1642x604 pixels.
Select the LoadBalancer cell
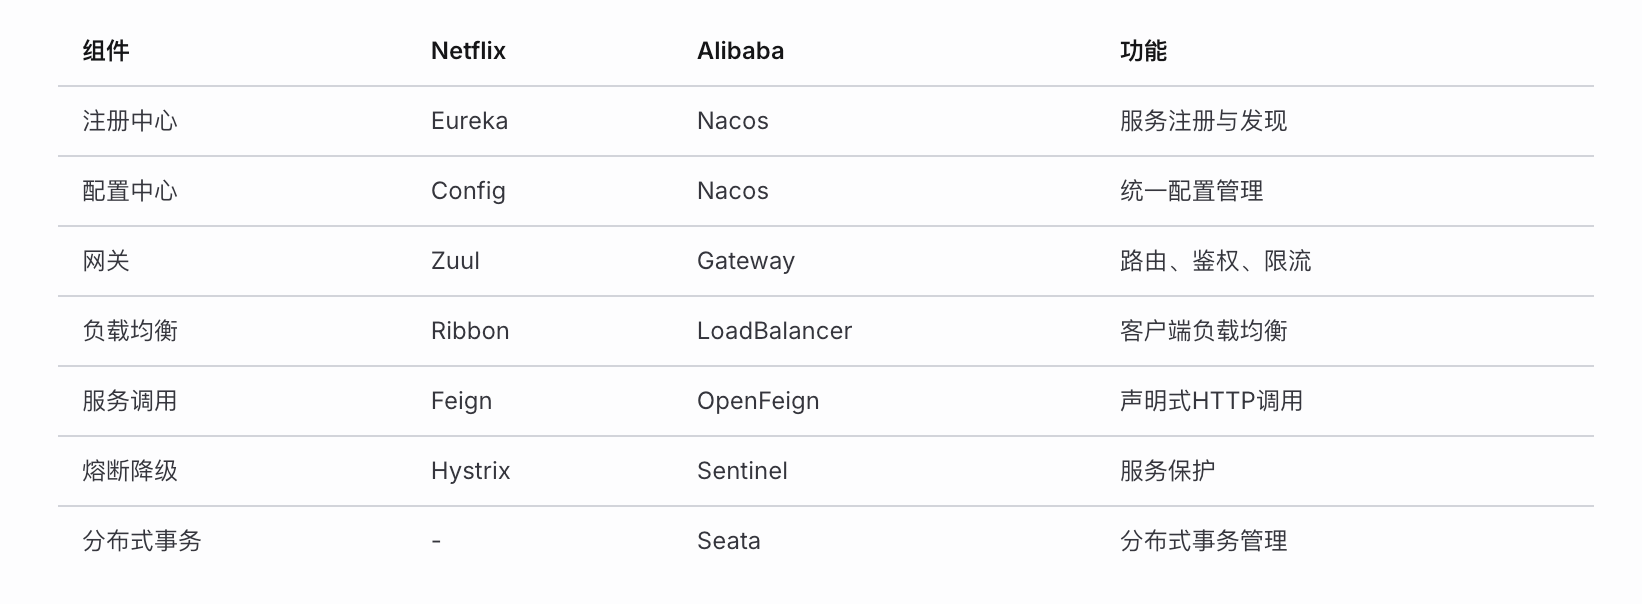coord(774,331)
